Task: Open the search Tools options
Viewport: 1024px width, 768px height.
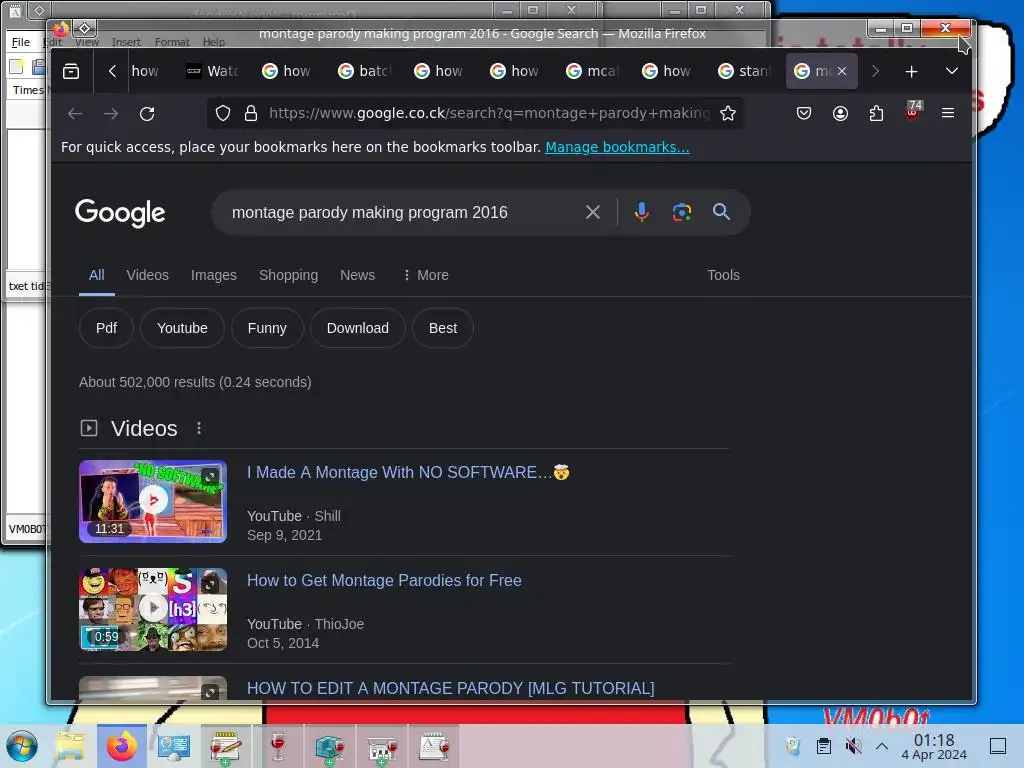Action: tap(723, 276)
